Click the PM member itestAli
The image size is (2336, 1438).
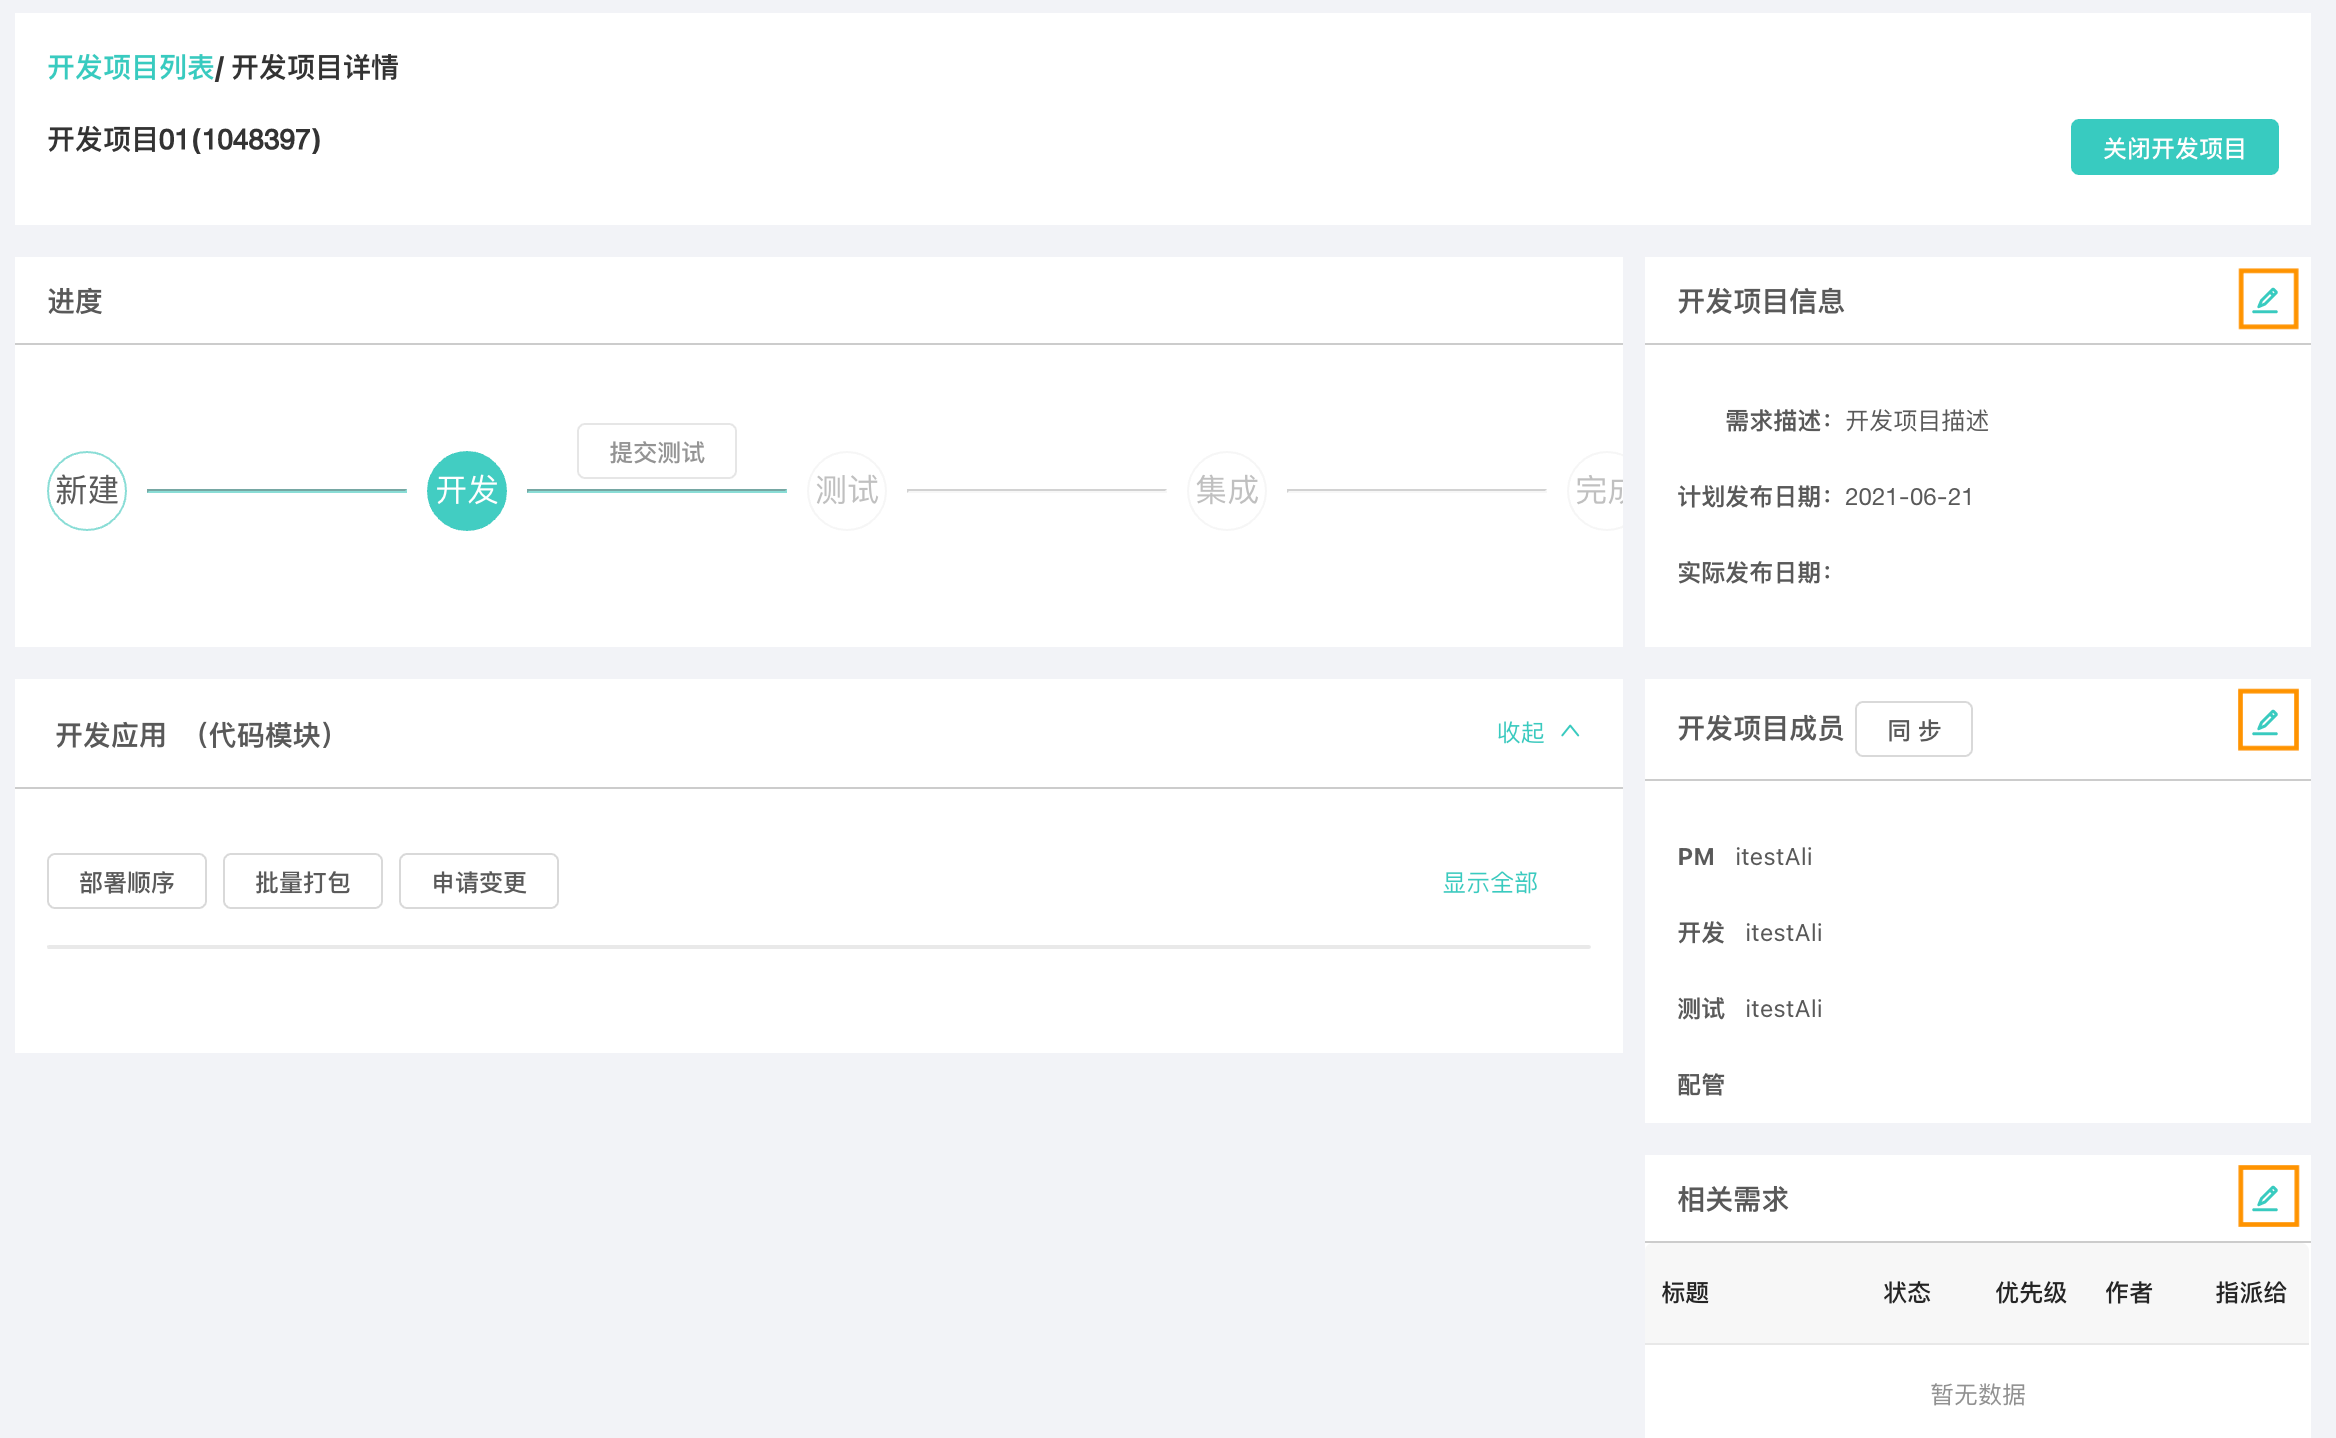coord(1774,857)
